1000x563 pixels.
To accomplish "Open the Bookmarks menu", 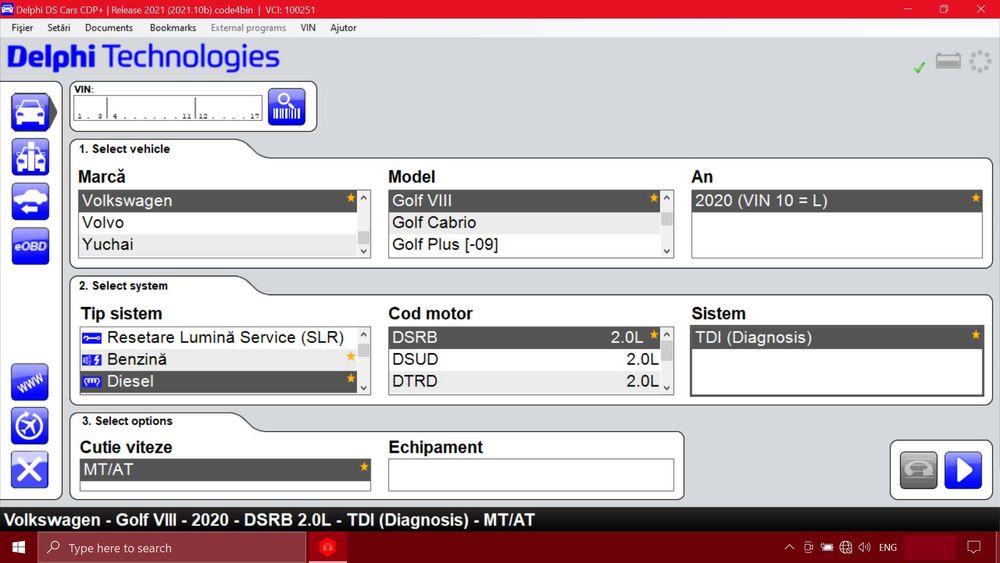I will 173,28.
